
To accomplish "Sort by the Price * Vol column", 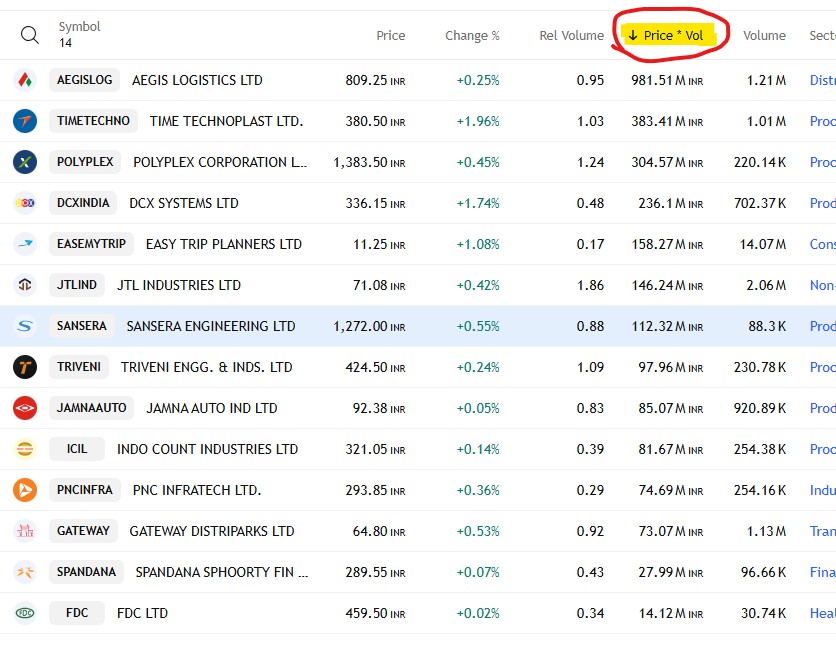I will [666, 36].
